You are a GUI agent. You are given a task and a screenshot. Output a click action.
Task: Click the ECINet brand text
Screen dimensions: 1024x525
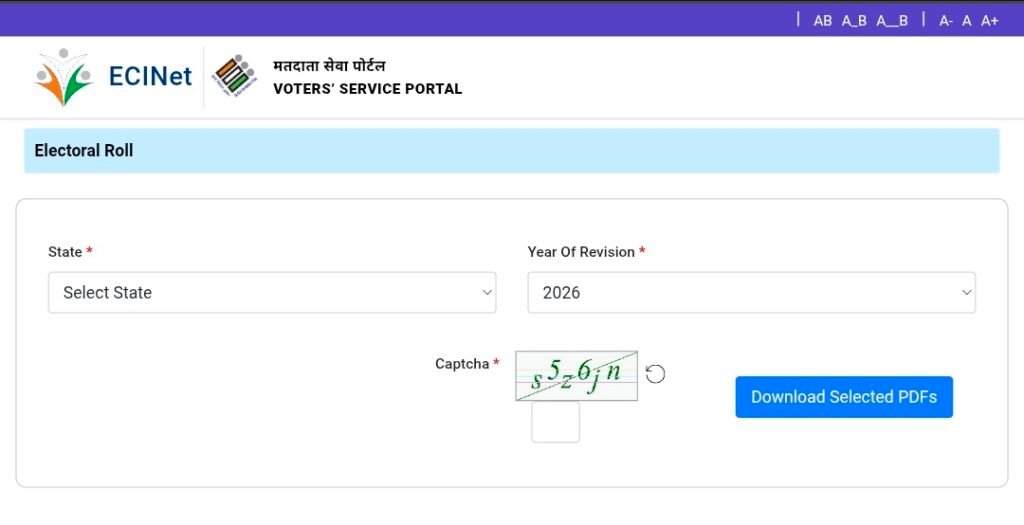coord(150,76)
